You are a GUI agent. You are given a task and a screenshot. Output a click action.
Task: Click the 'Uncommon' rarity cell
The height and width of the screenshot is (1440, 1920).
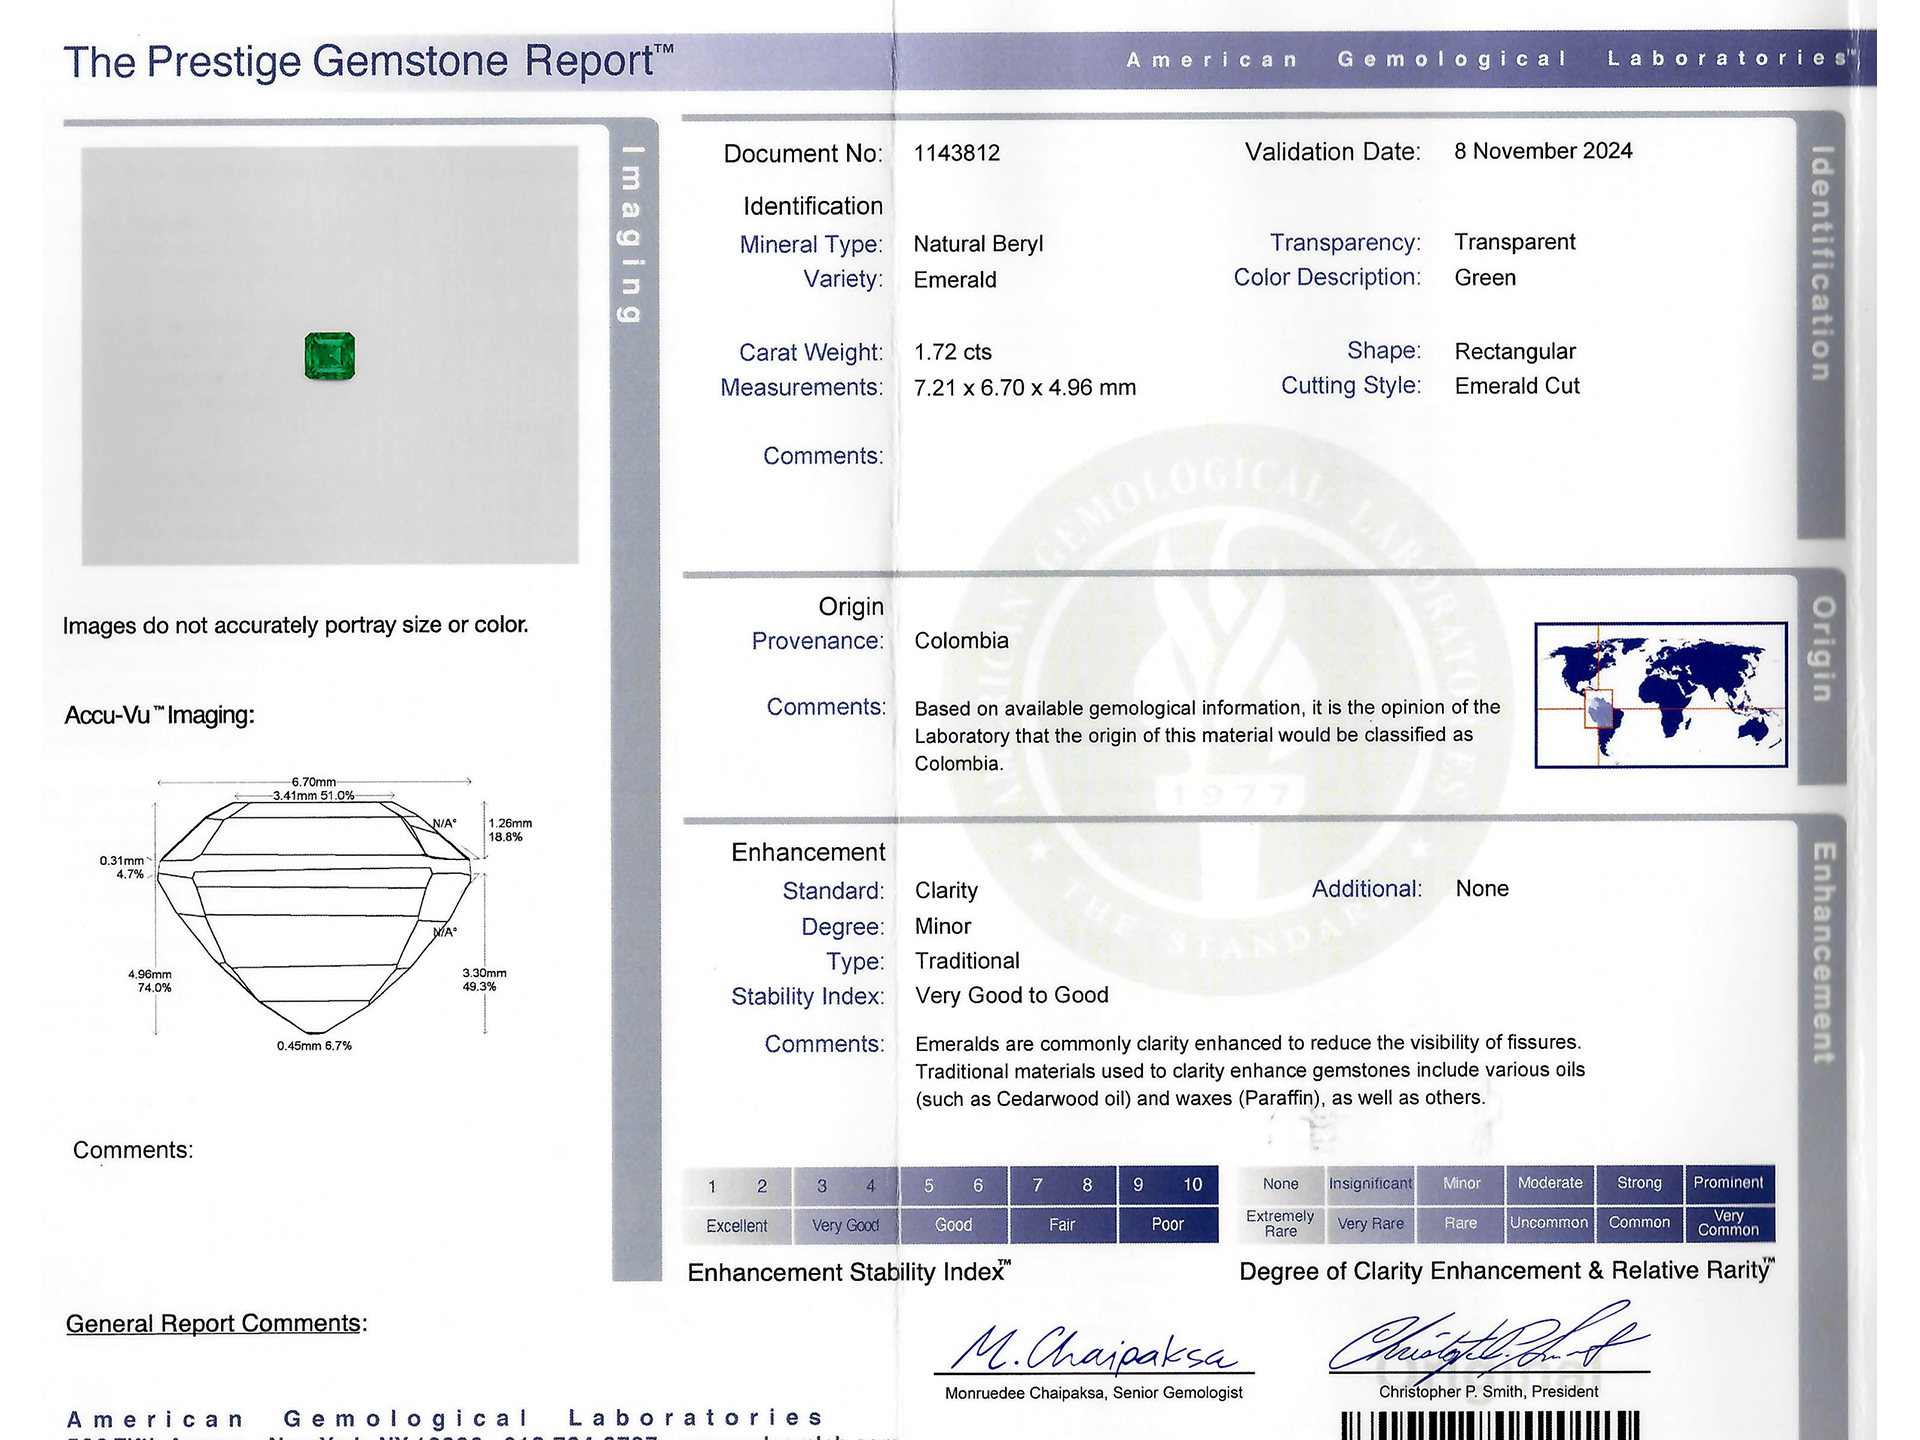coord(1550,1223)
